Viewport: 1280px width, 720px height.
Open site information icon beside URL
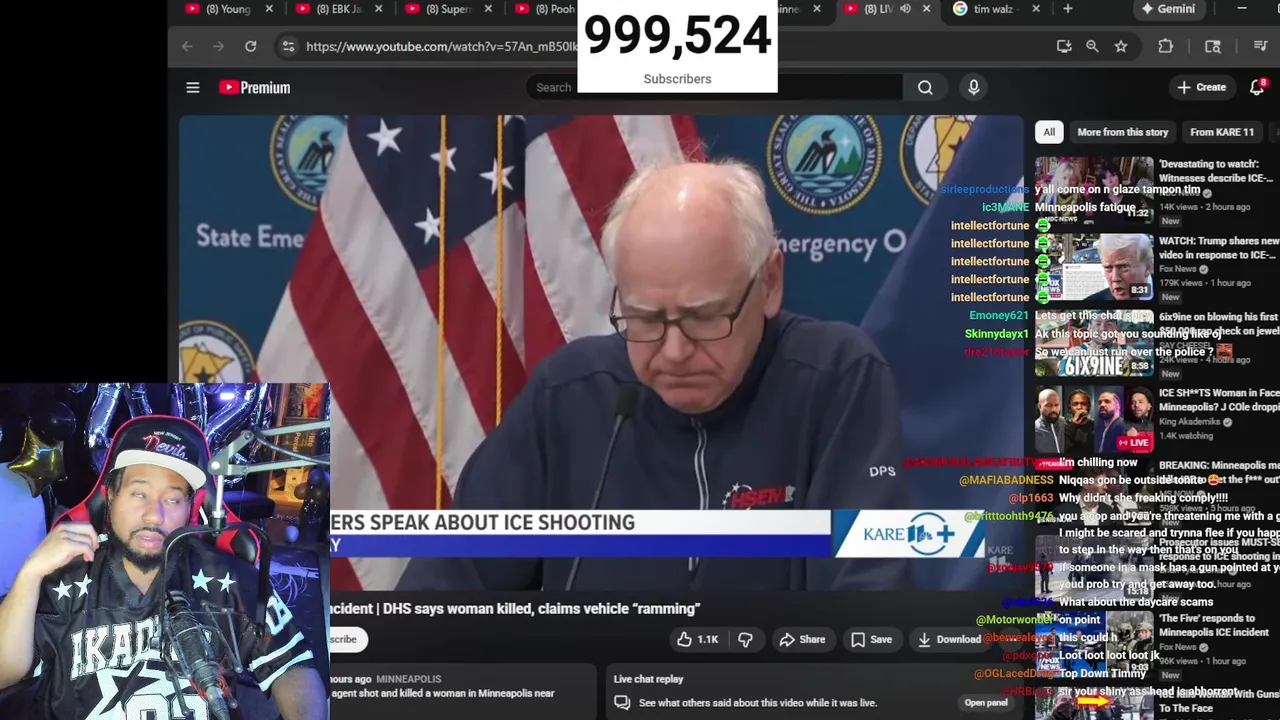(288, 46)
